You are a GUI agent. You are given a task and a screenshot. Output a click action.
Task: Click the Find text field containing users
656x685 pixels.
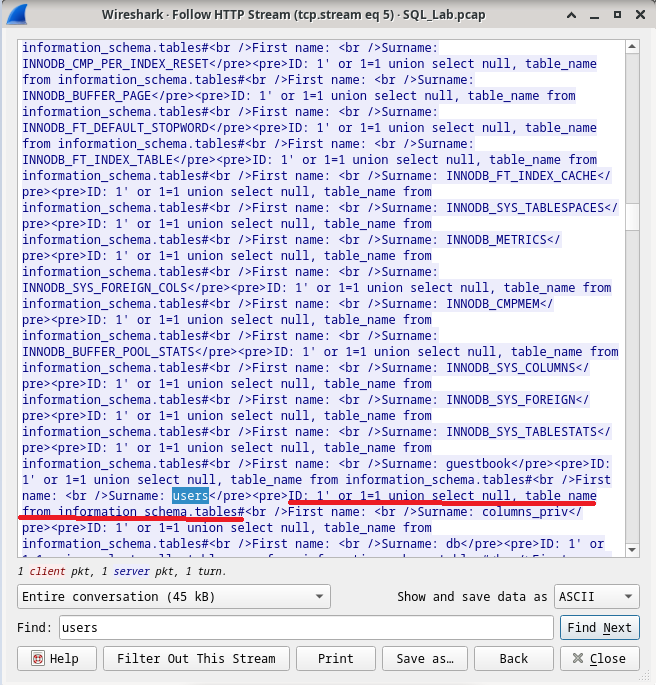click(x=306, y=628)
